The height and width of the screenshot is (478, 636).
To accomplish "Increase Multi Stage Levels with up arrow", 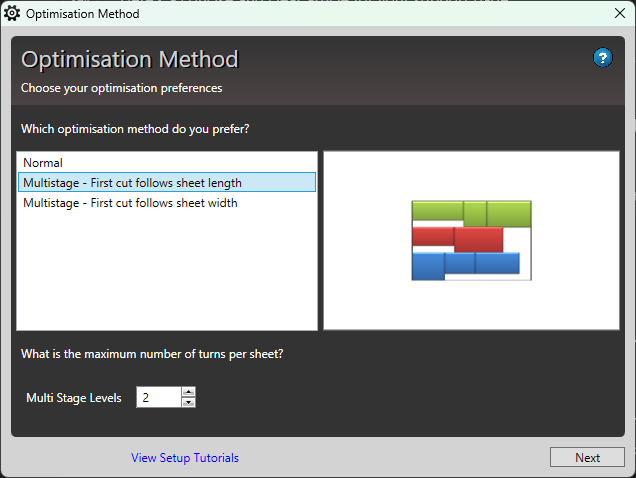I will tap(188, 392).
